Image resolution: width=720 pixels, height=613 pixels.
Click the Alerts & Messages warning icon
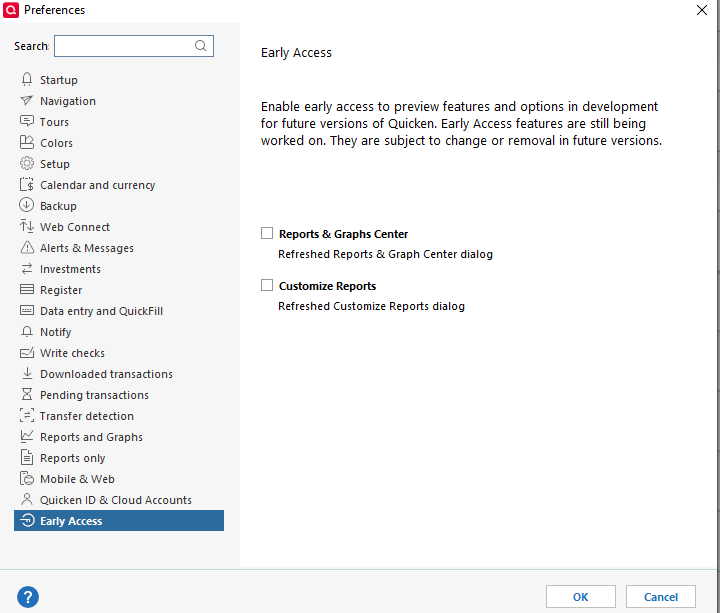click(x=27, y=247)
